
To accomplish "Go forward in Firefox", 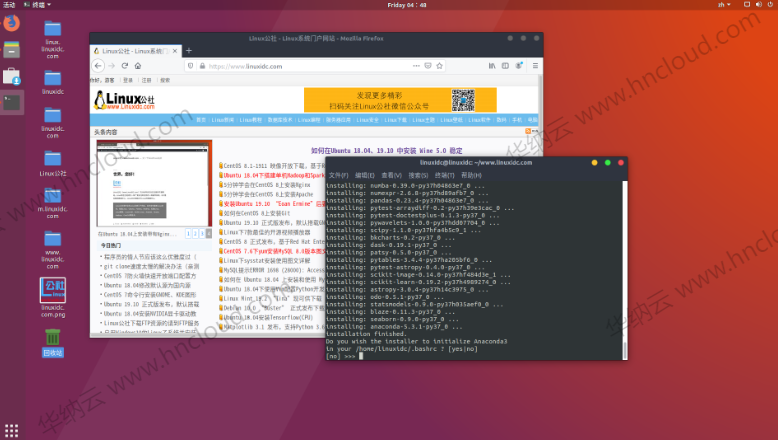I will coord(112,66).
